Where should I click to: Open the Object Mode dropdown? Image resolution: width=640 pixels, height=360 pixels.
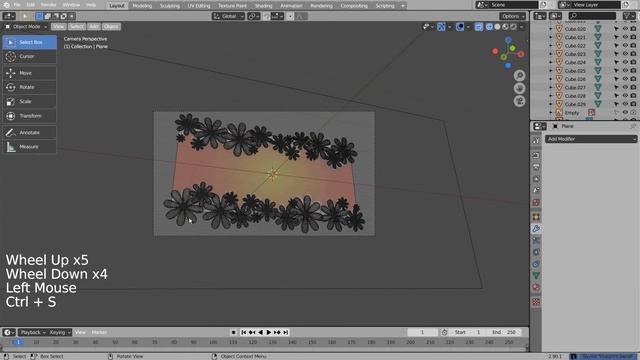25,27
